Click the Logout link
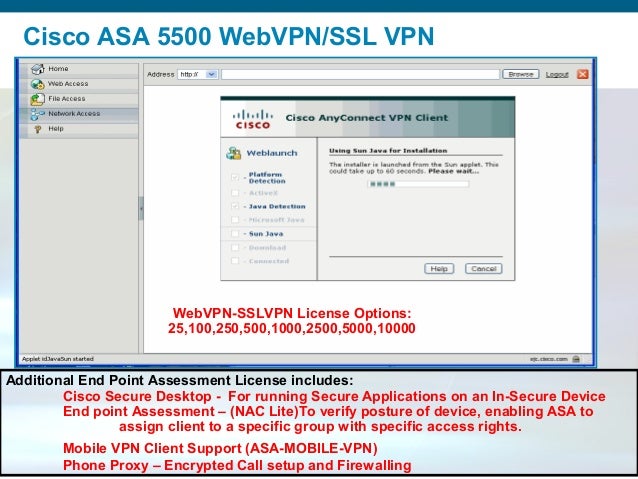Image resolution: width=638 pixels, height=479 pixels. pos(557,74)
